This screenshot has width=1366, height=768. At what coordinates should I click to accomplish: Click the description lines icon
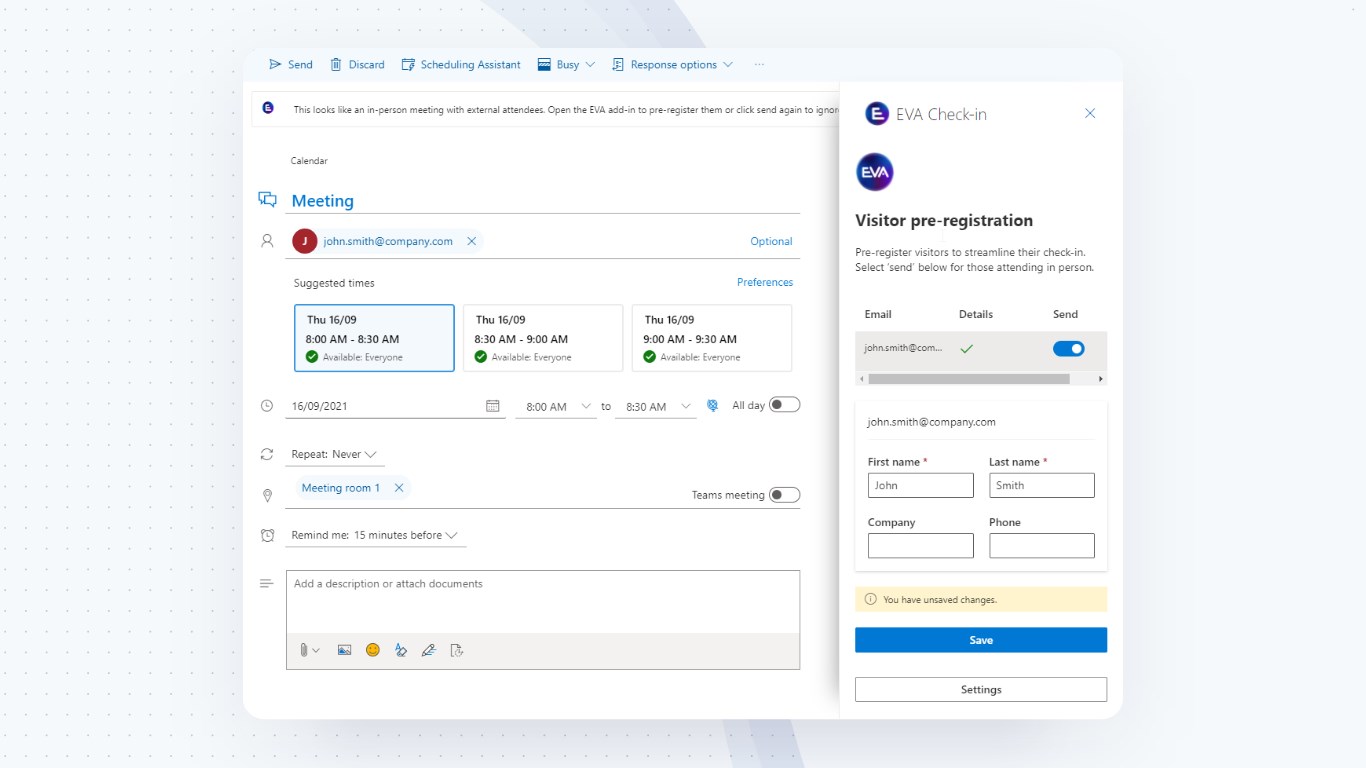pyautogui.click(x=267, y=583)
